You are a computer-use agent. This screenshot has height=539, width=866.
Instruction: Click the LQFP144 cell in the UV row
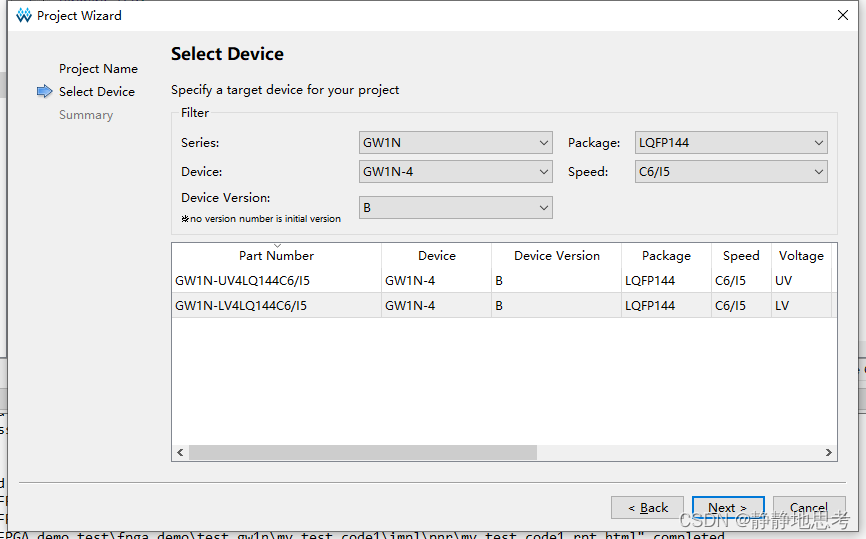[x=666, y=281]
